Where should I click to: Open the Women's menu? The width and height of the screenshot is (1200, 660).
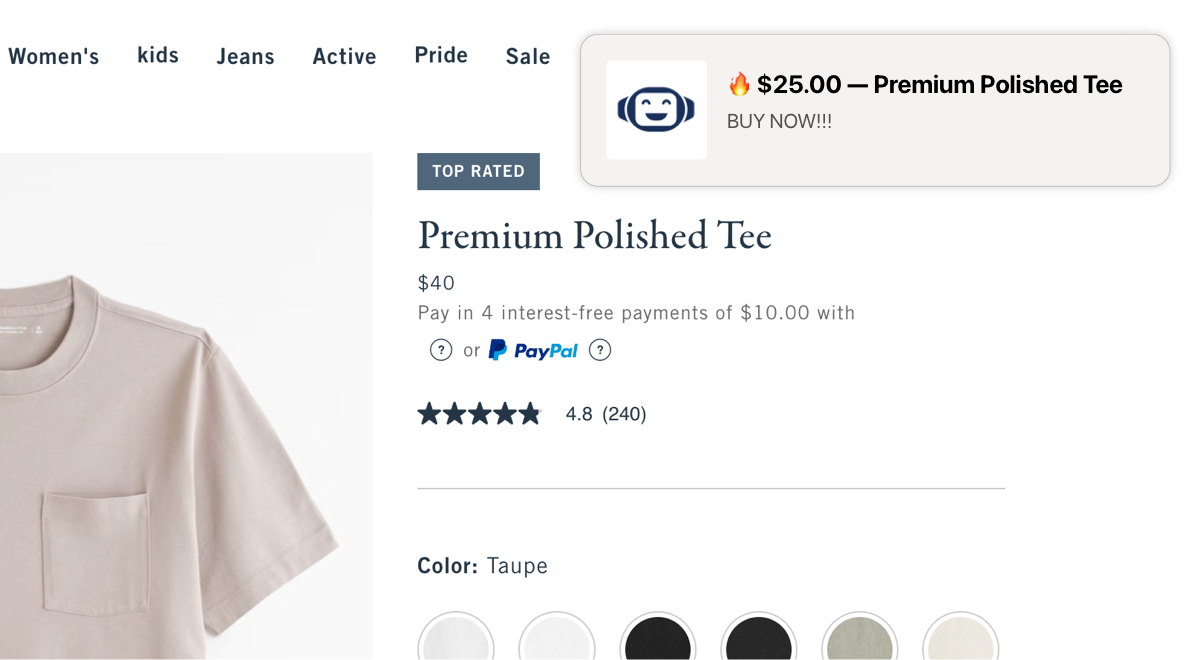click(54, 57)
